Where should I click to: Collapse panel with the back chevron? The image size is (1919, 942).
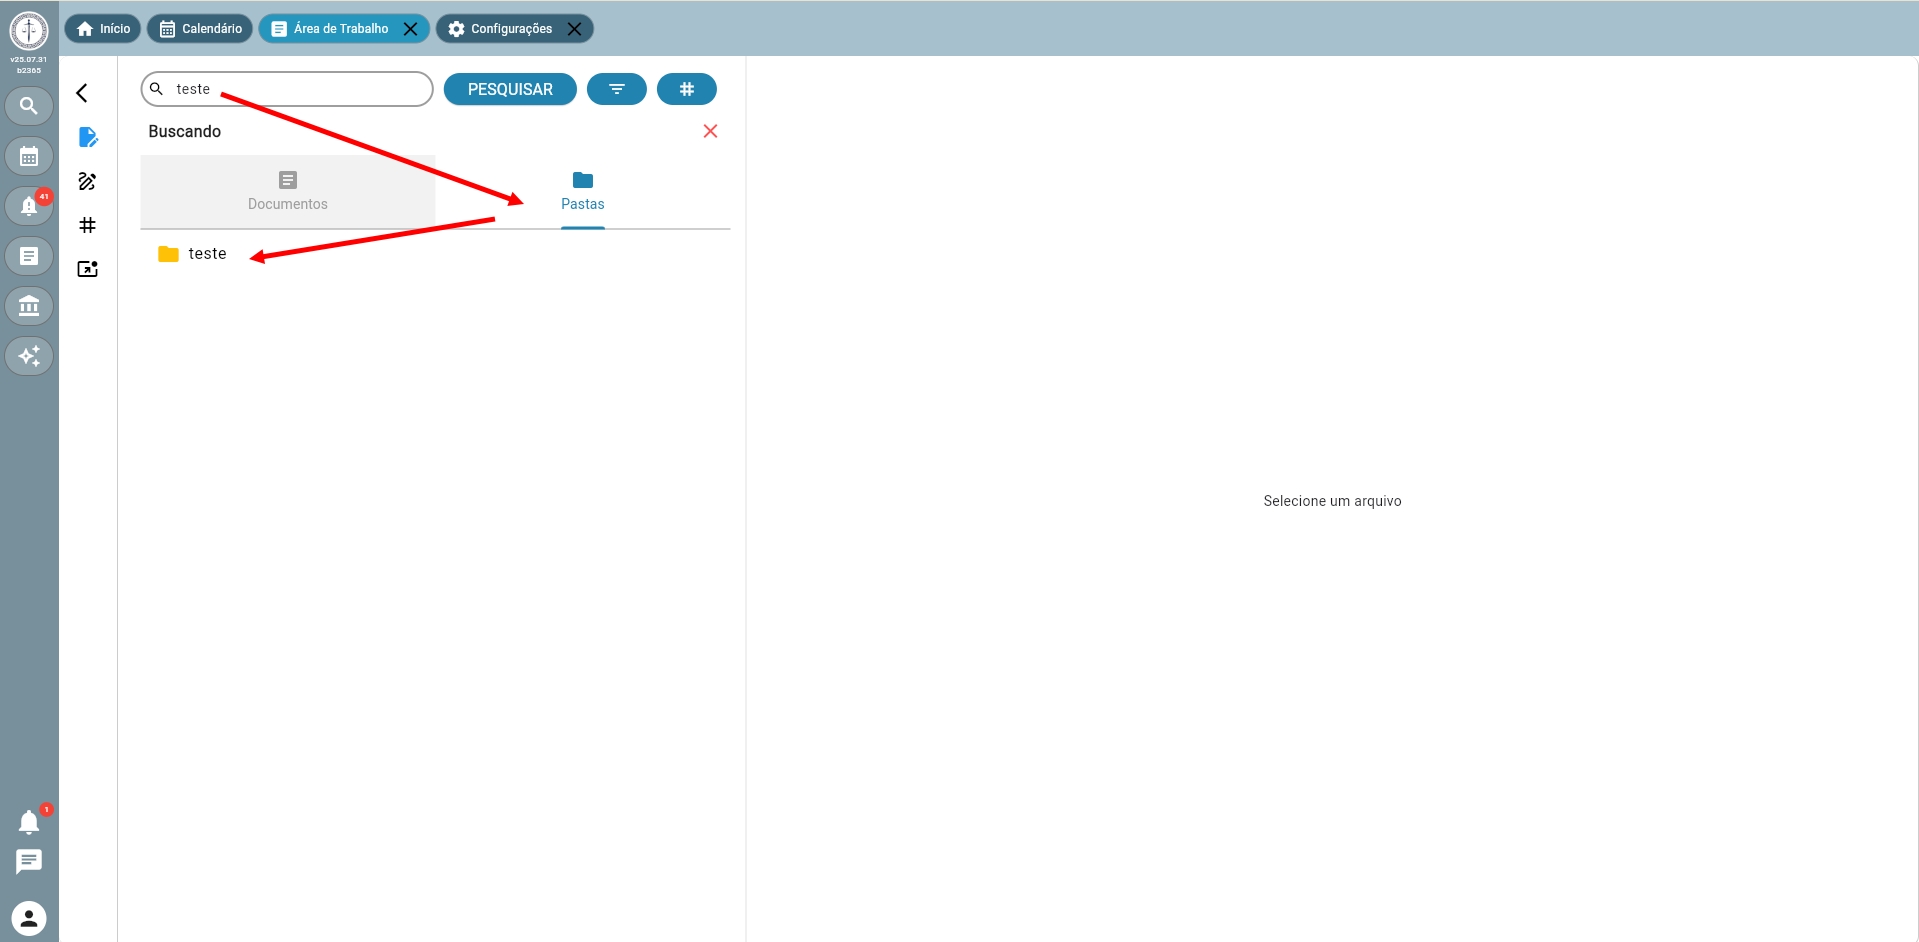pyautogui.click(x=83, y=93)
